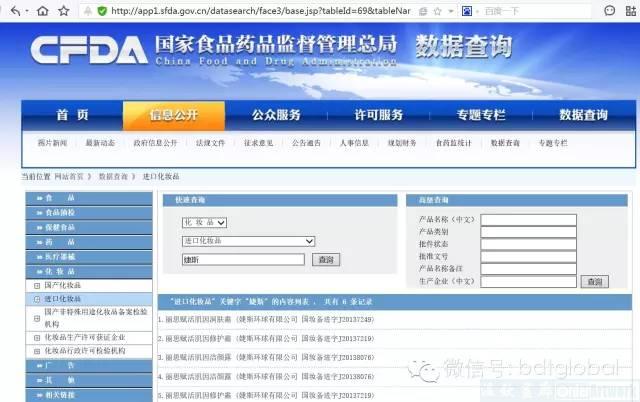Open the 首页 main navigation tab
640x402 pixels.
pos(73,115)
